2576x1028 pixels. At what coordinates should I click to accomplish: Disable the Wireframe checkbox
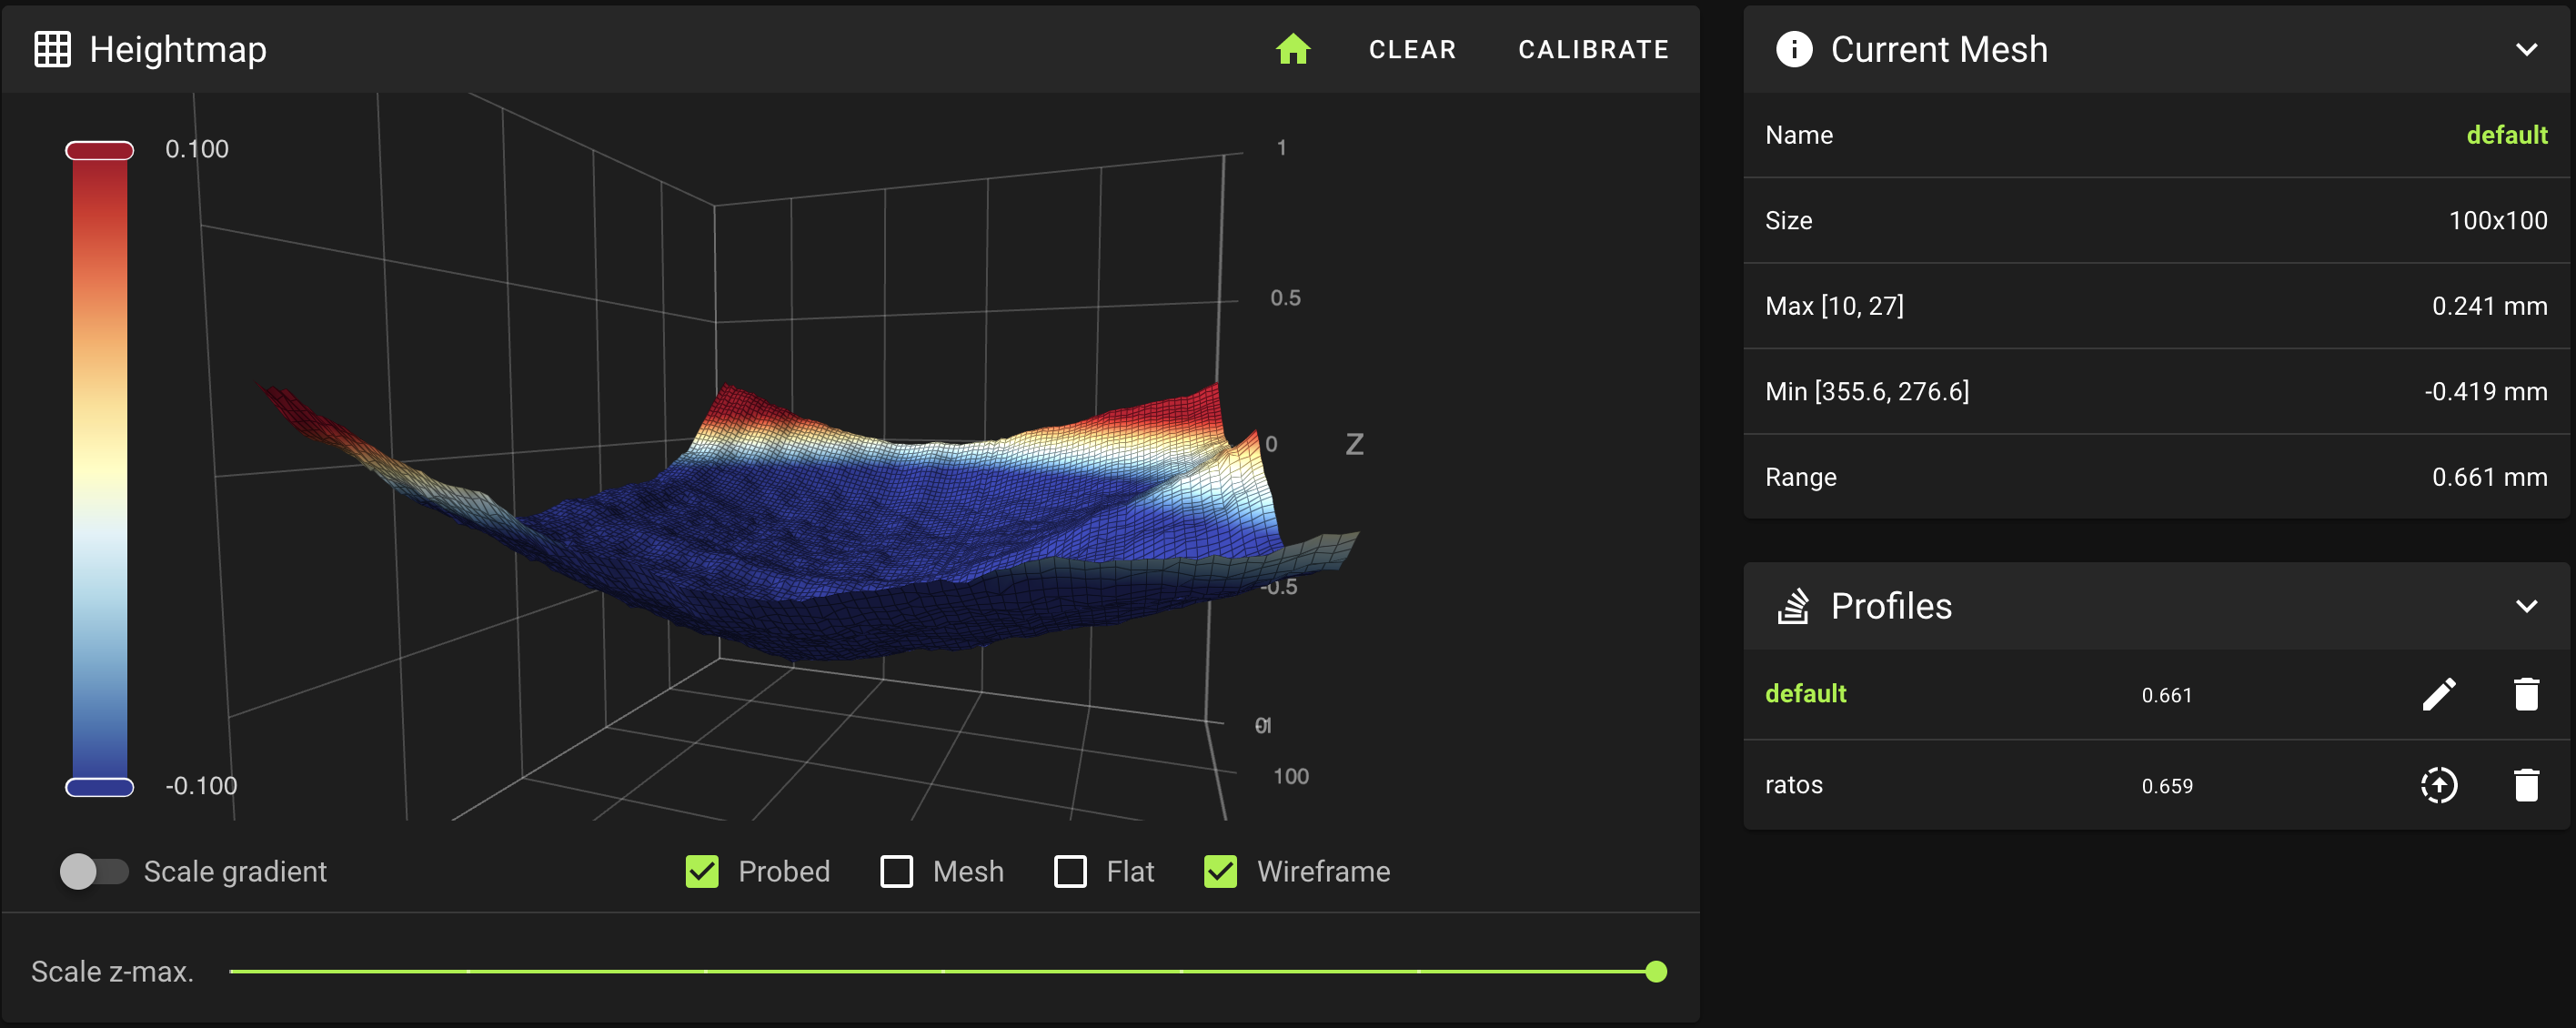[x=1220, y=871]
